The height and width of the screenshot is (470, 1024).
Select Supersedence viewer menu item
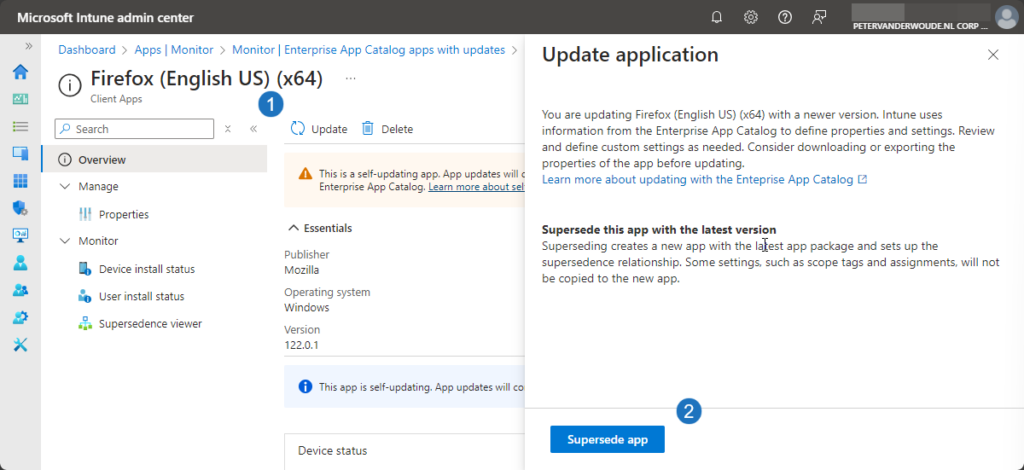[149, 324]
